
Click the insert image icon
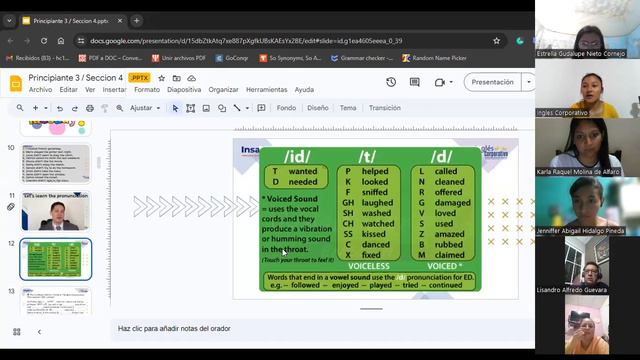click(x=206, y=108)
